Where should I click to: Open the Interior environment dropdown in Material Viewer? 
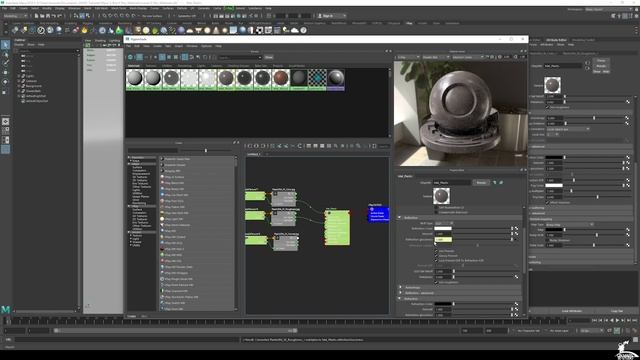point(468,57)
